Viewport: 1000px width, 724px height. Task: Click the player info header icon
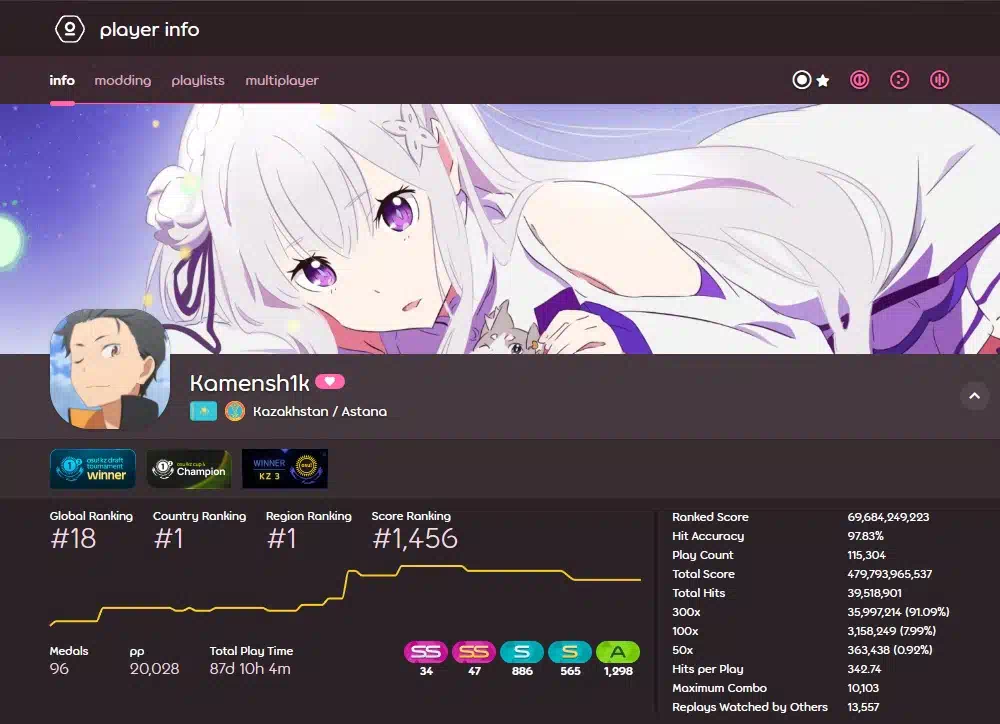click(70, 29)
